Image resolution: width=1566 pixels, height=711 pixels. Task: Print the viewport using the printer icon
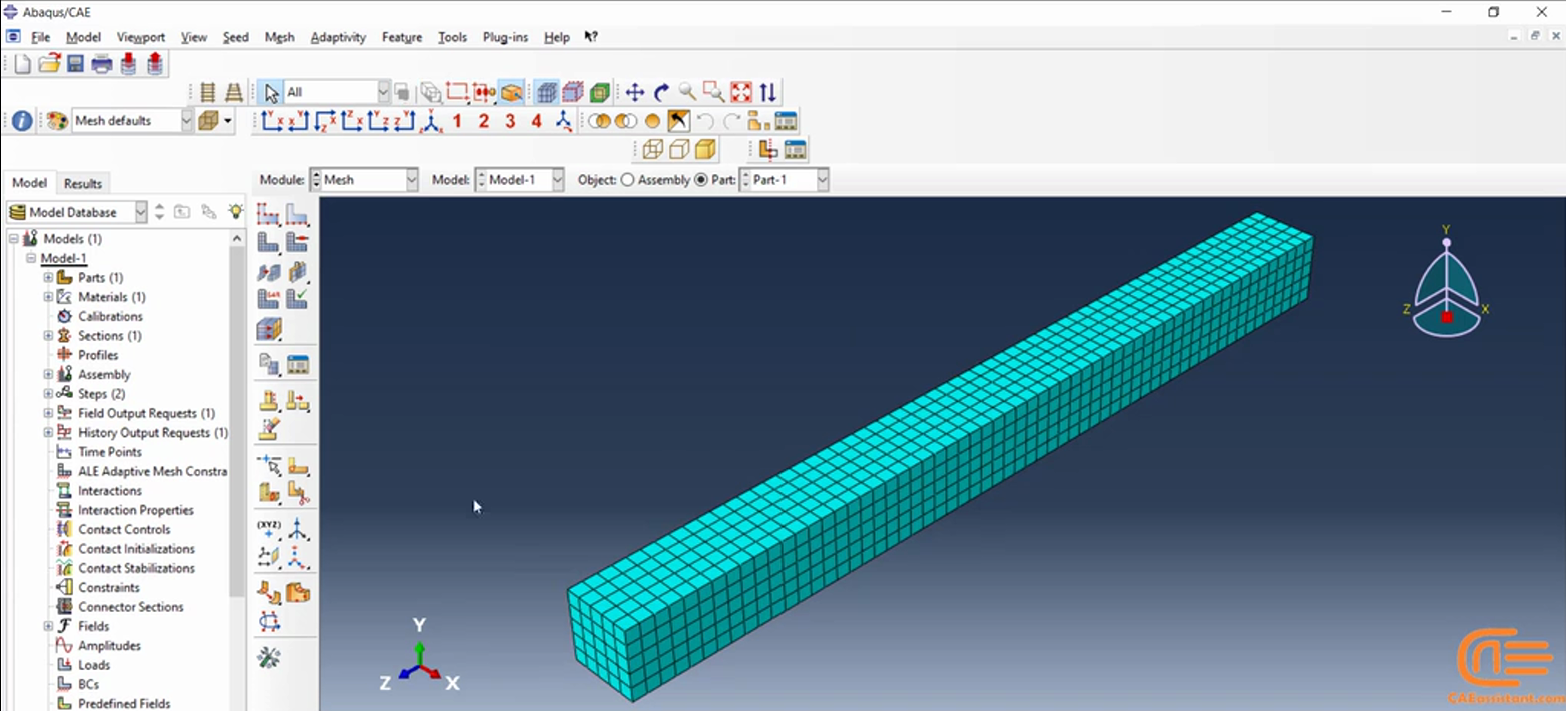[x=101, y=64]
